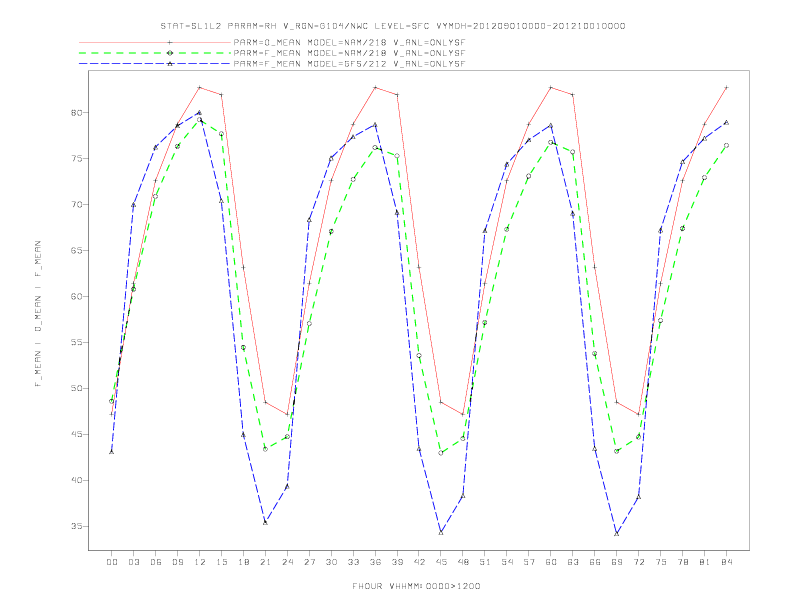Click y-axis tick value 75
The width and height of the screenshot is (792, 612).
coord(76,159)
